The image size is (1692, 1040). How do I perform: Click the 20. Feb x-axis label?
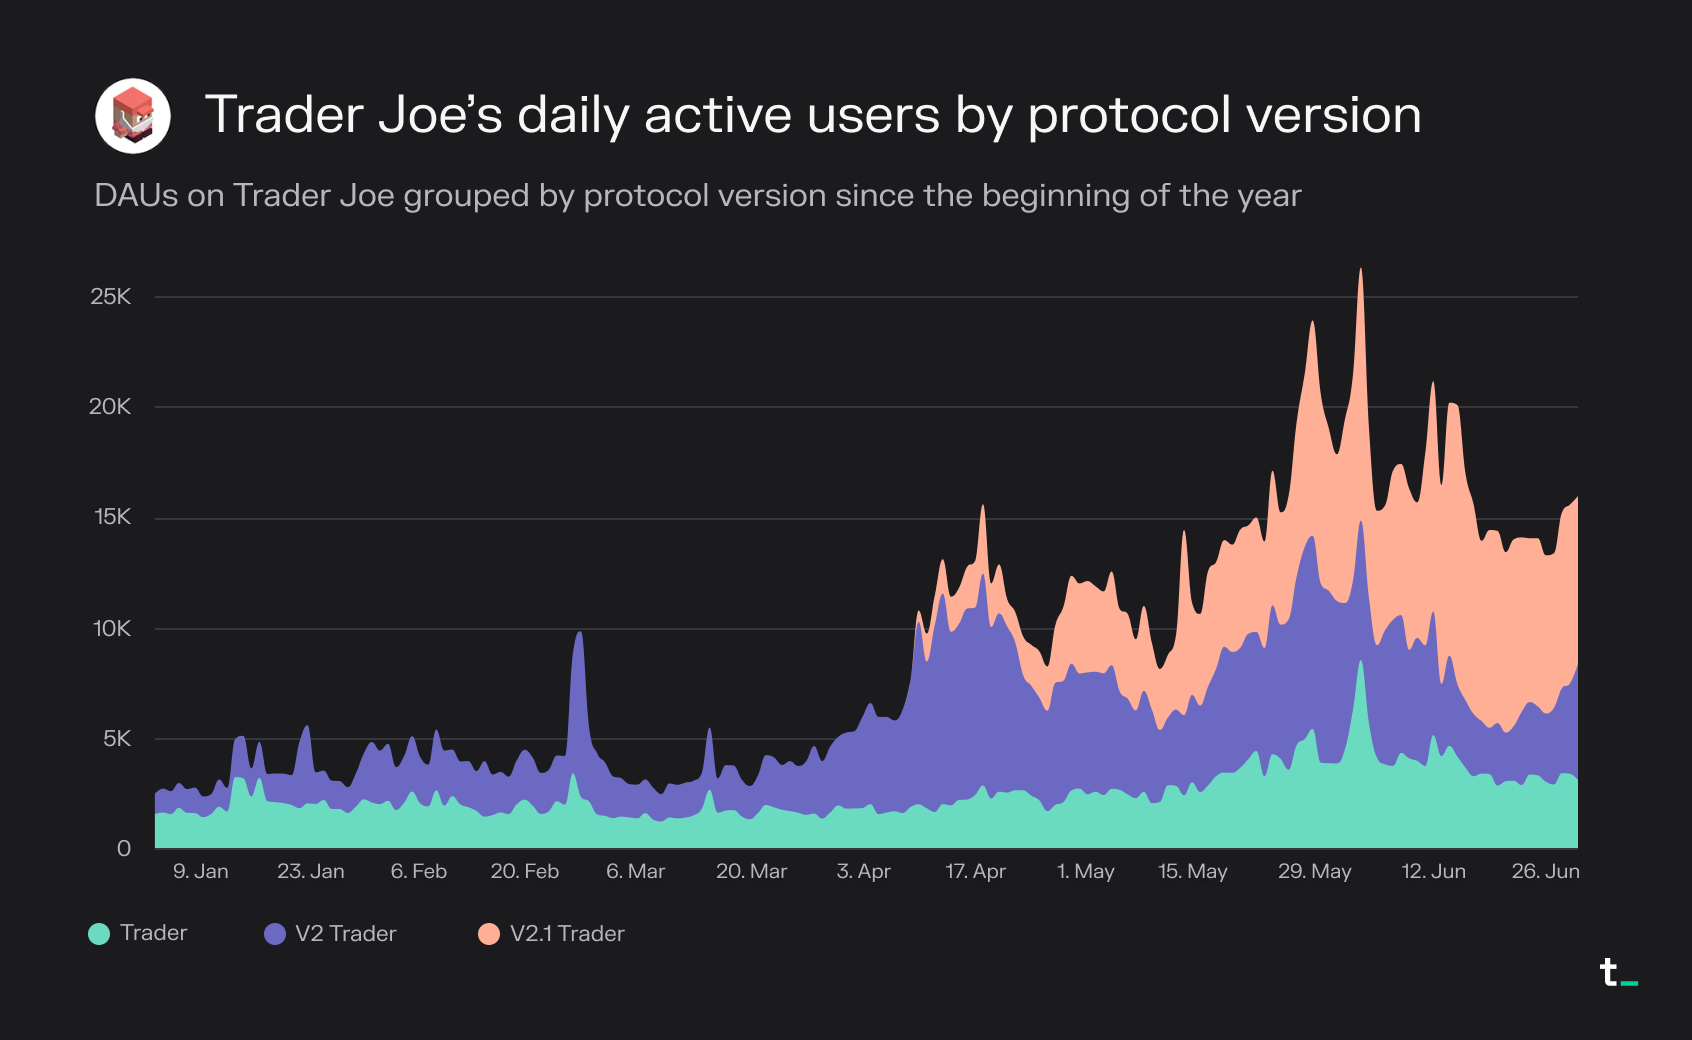coord(525,871)
